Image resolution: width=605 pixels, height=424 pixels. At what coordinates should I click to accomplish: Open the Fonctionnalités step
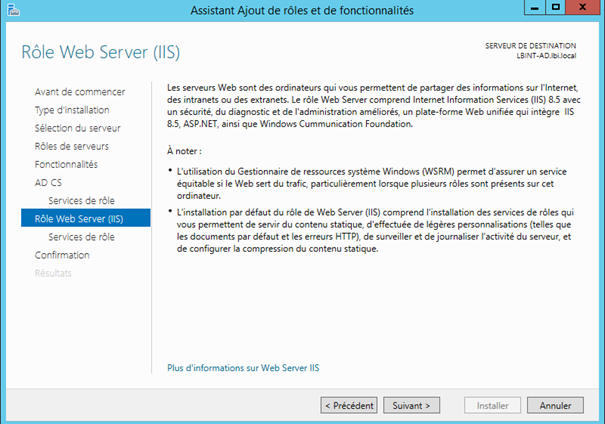click(66, 164)
